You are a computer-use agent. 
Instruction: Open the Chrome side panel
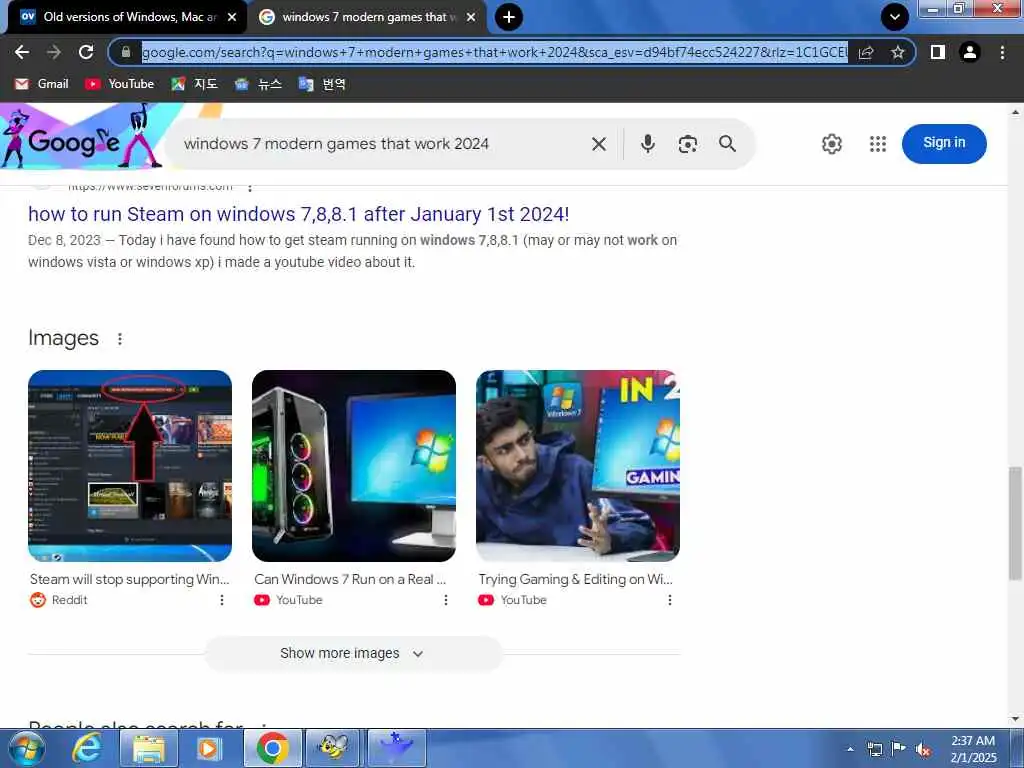point(938,52)
